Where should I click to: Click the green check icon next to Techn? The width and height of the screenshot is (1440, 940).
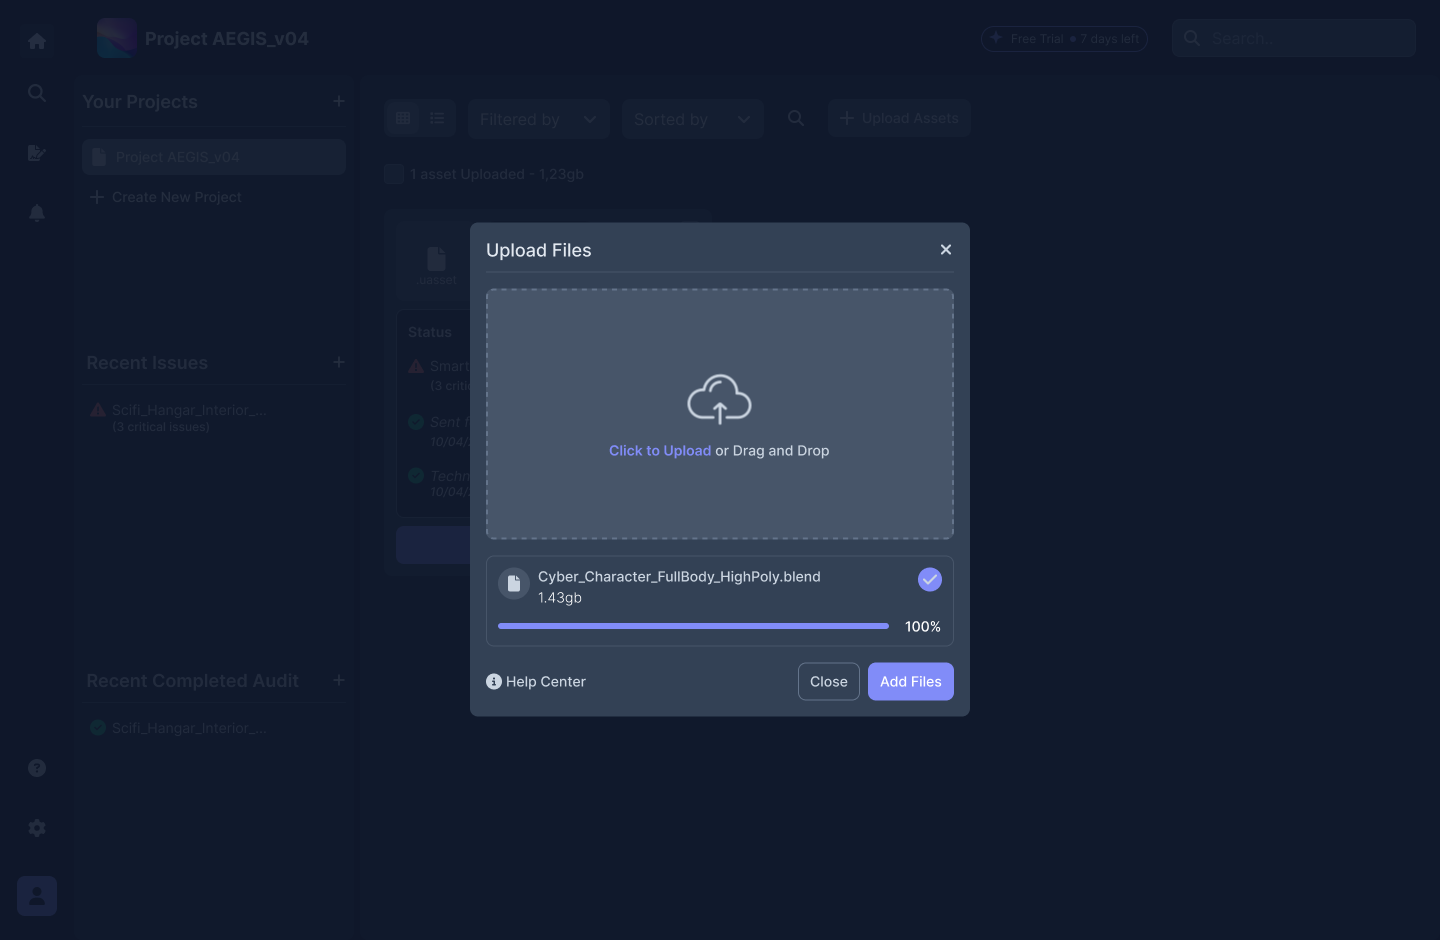[x=416, y=476]
